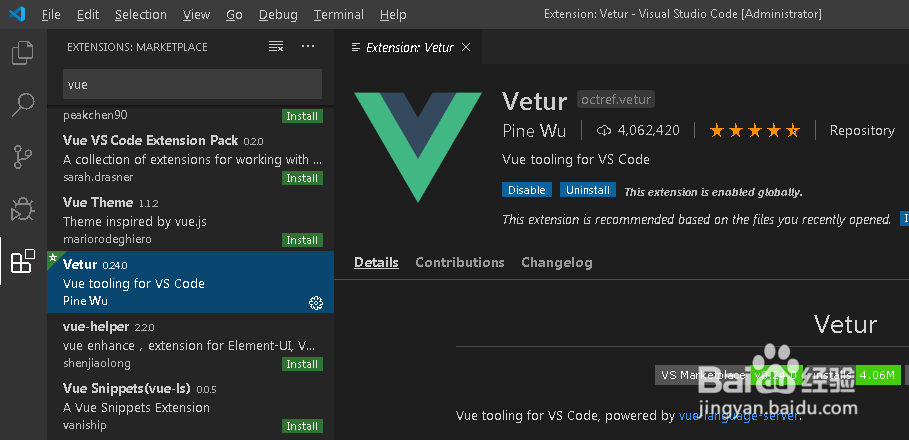Click the installs 4.06M badge
Viewport: 909px width, 440px height.
coord(852,375)
